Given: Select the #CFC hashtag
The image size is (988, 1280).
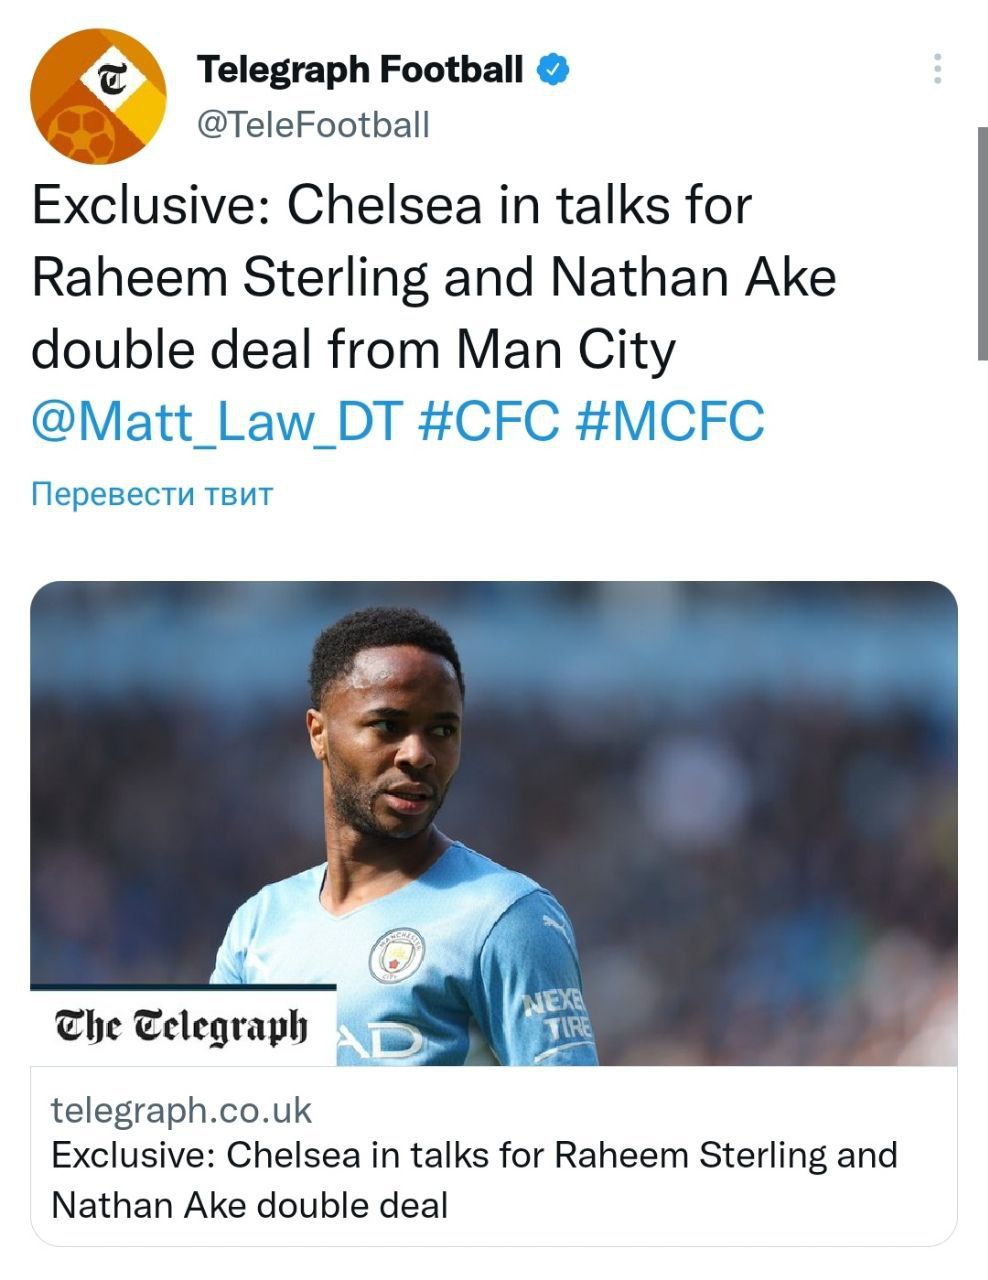Looking at the screenshot, I should point(486,421).
